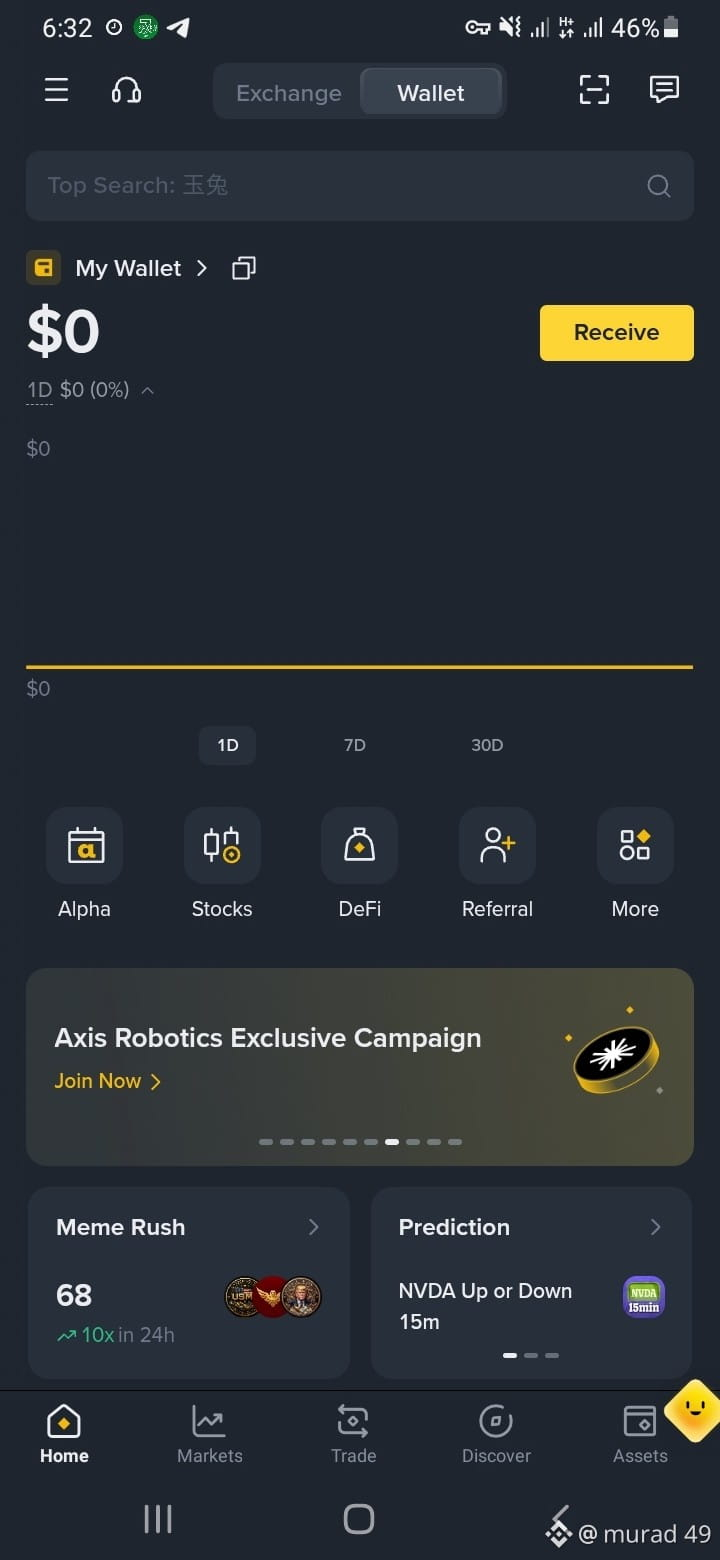720x1560 pixels.
Task: Collapse the 1D change caret
Action: [x=148, y=390]
